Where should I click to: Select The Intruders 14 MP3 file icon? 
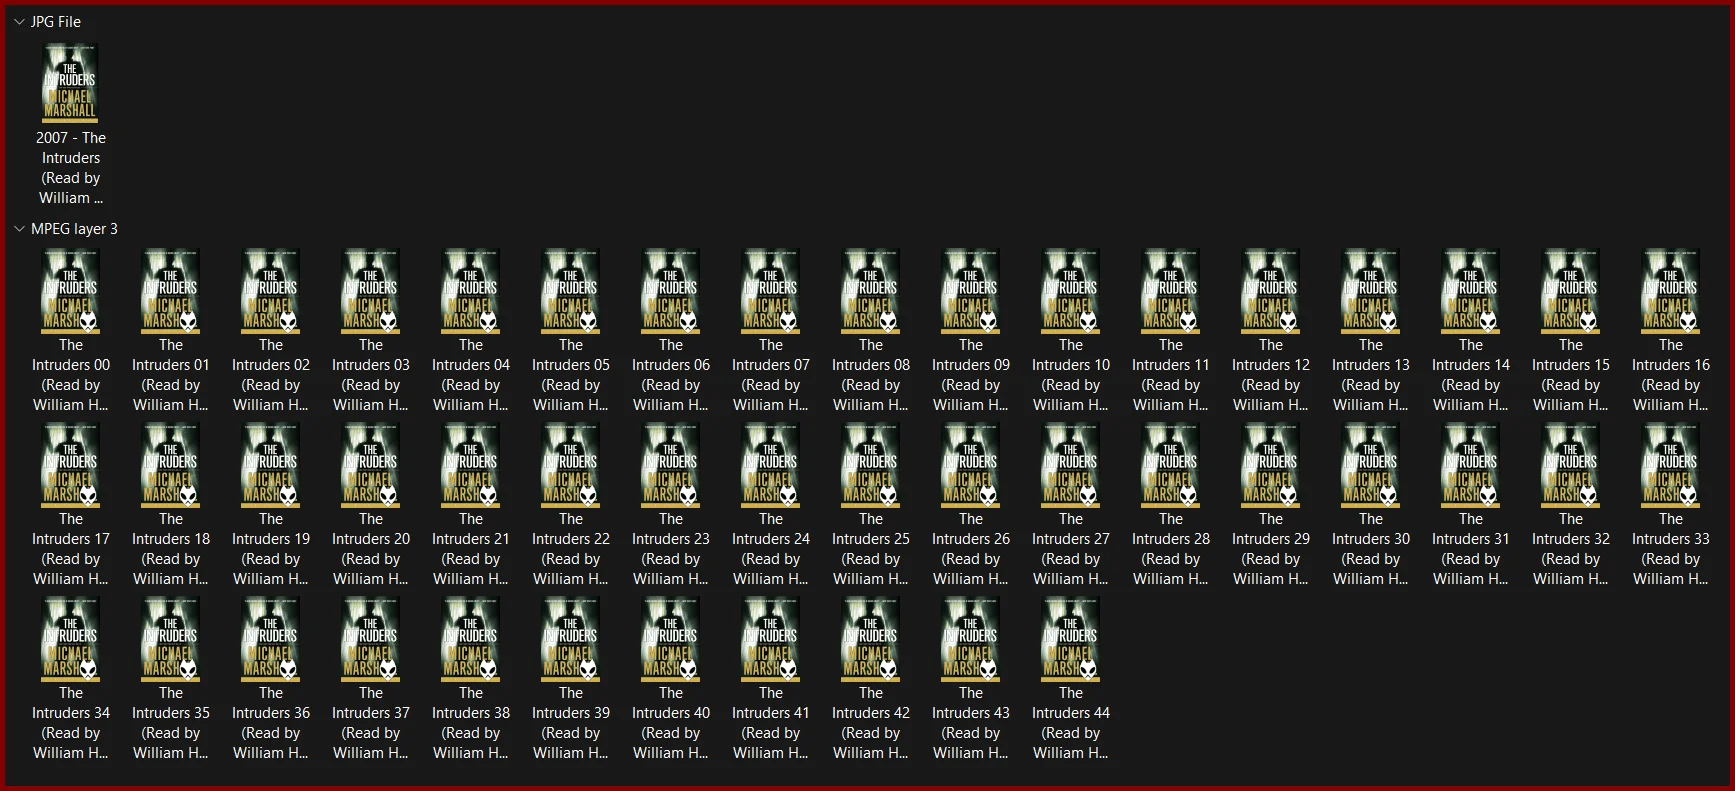[x=1471, y=291]
